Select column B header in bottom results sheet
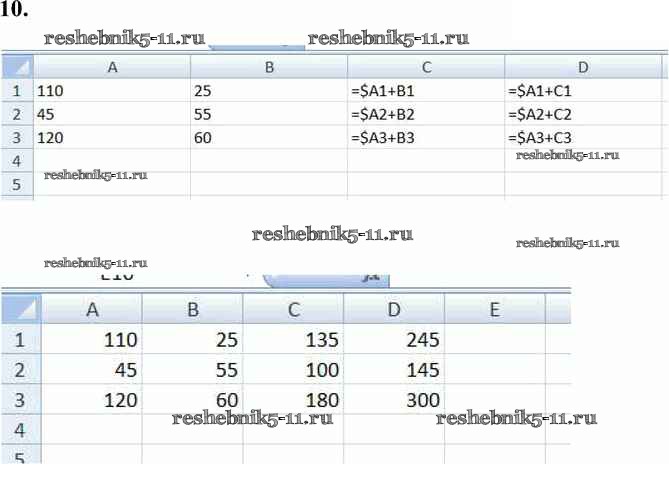Image resolution: width=669 pixels, height=497 pixels. click(193, 310)
